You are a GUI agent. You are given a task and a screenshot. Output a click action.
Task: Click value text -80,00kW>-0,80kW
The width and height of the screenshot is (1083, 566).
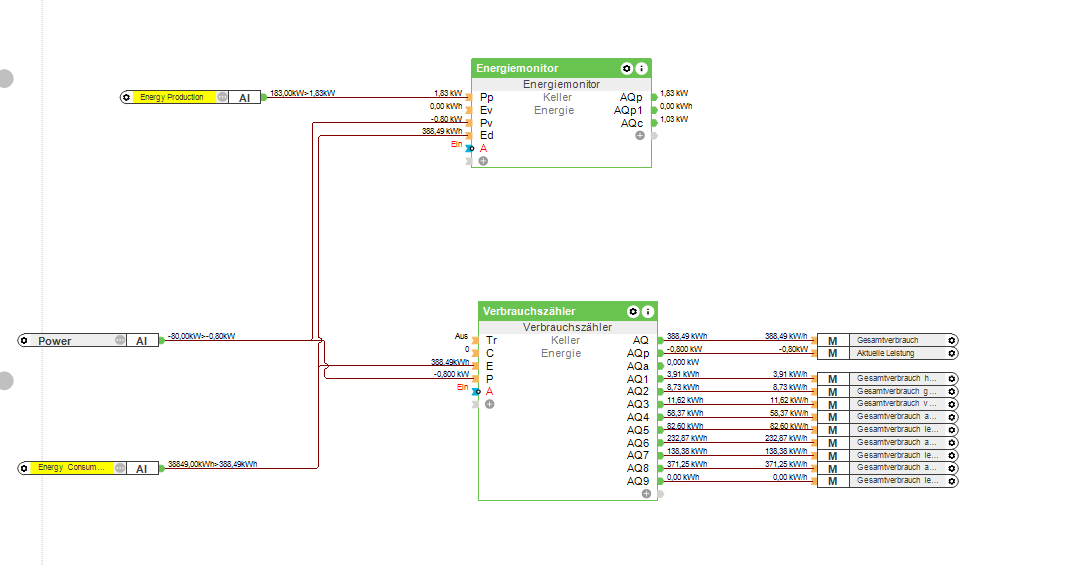201,336
